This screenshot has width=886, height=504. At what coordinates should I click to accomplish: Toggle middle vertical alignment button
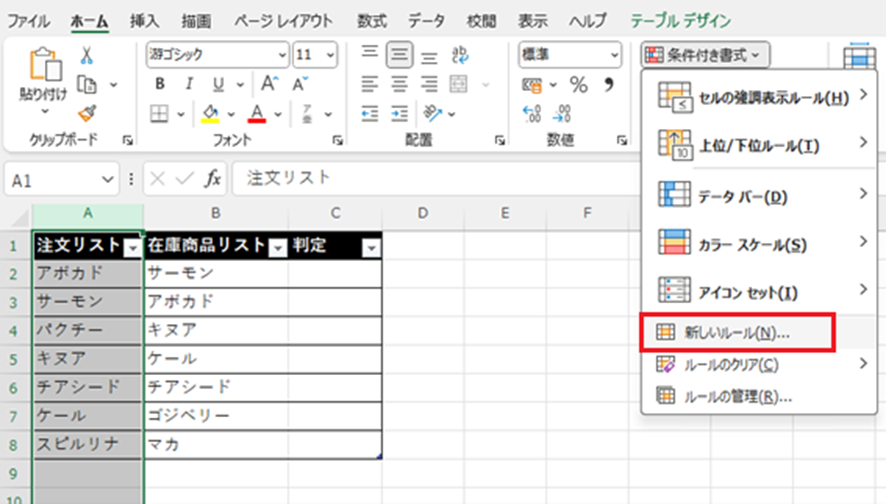(398, 55)
